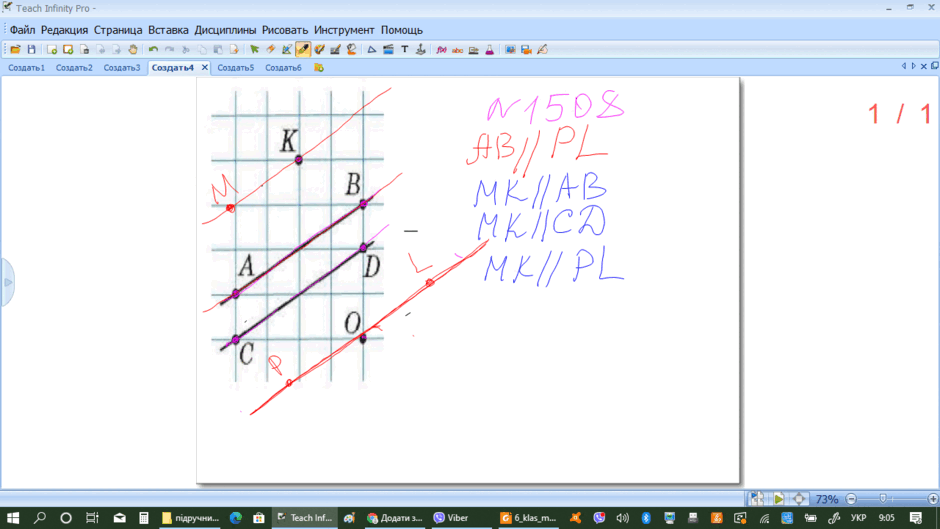Select the T text tool
This screenshot has width=940, height=529.
pos(405,50)
